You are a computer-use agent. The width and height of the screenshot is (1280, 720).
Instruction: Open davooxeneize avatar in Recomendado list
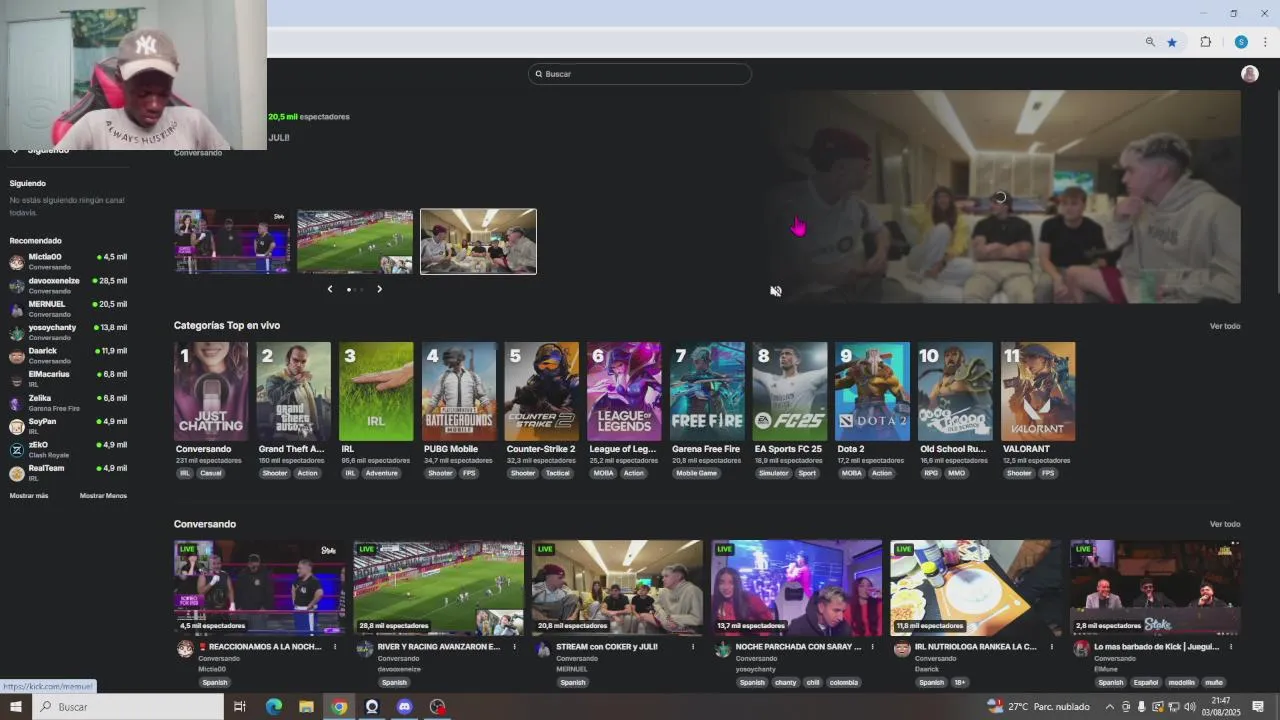tap(17, 285)
